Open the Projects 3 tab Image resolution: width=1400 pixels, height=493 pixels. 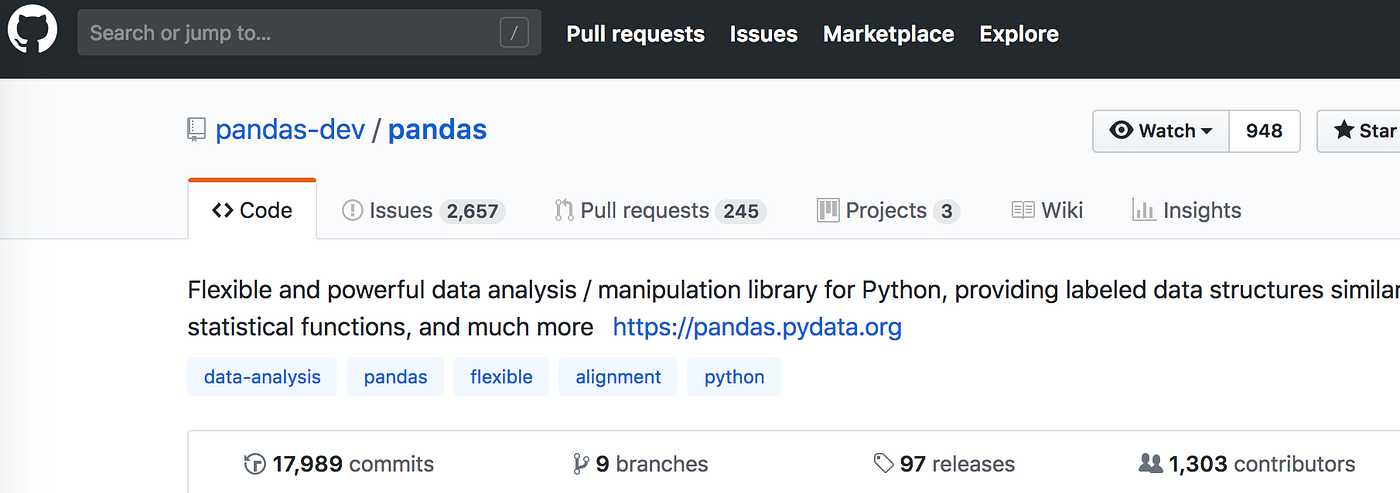tap(888, 211)
